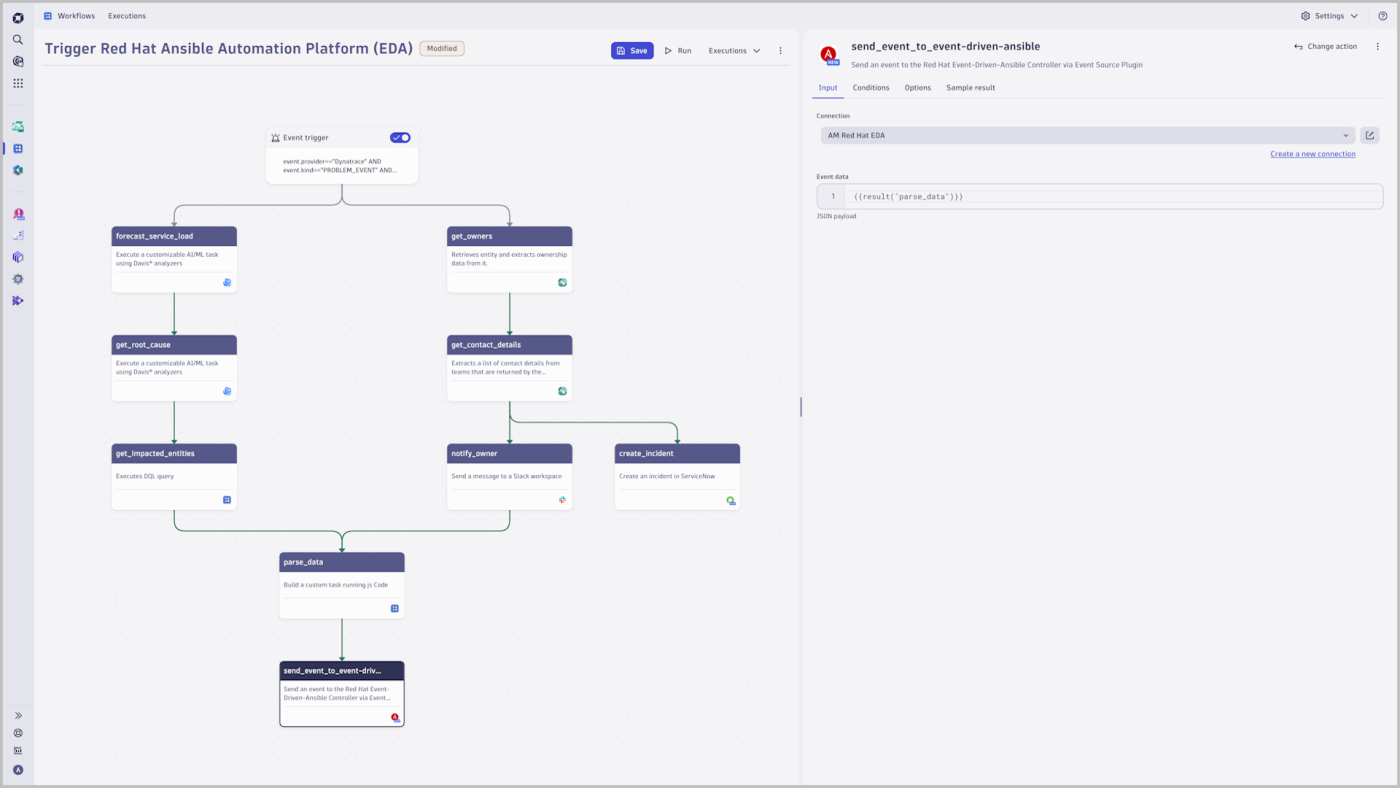Click the green plugin icon on get_owners task
Viewport: 1400px width, 788px height.
point(560,281)
